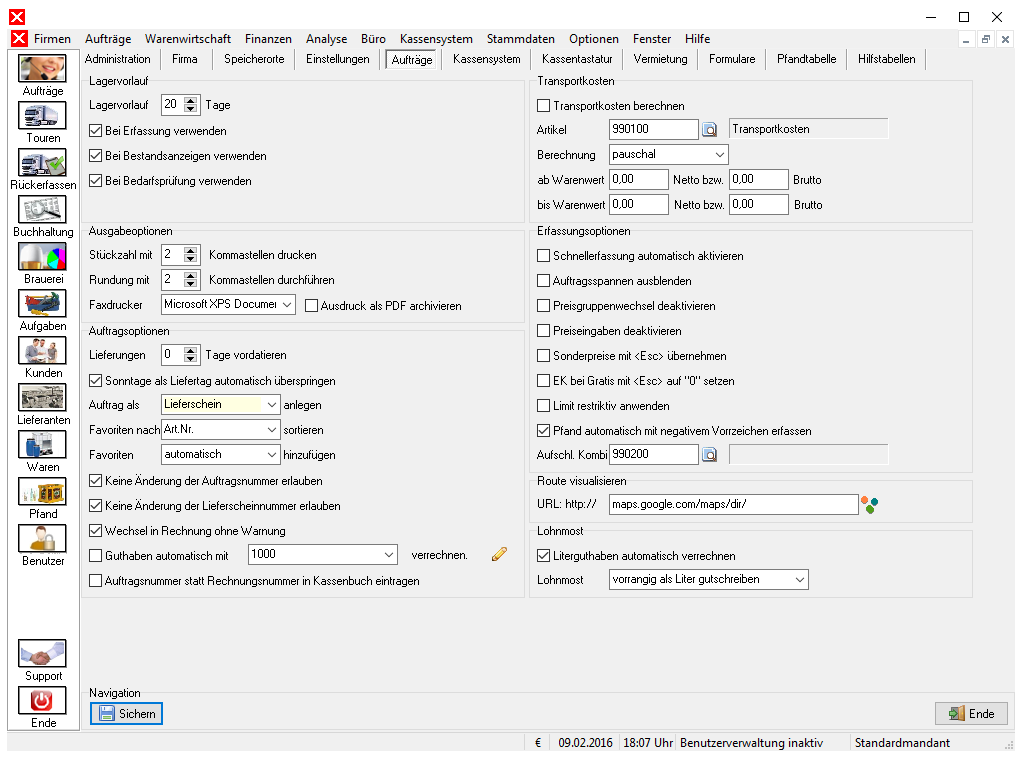The width and height of the screenshot is (1022, 758).
Task: Click the colored dots icon beside the route URL
Action: 869,504
